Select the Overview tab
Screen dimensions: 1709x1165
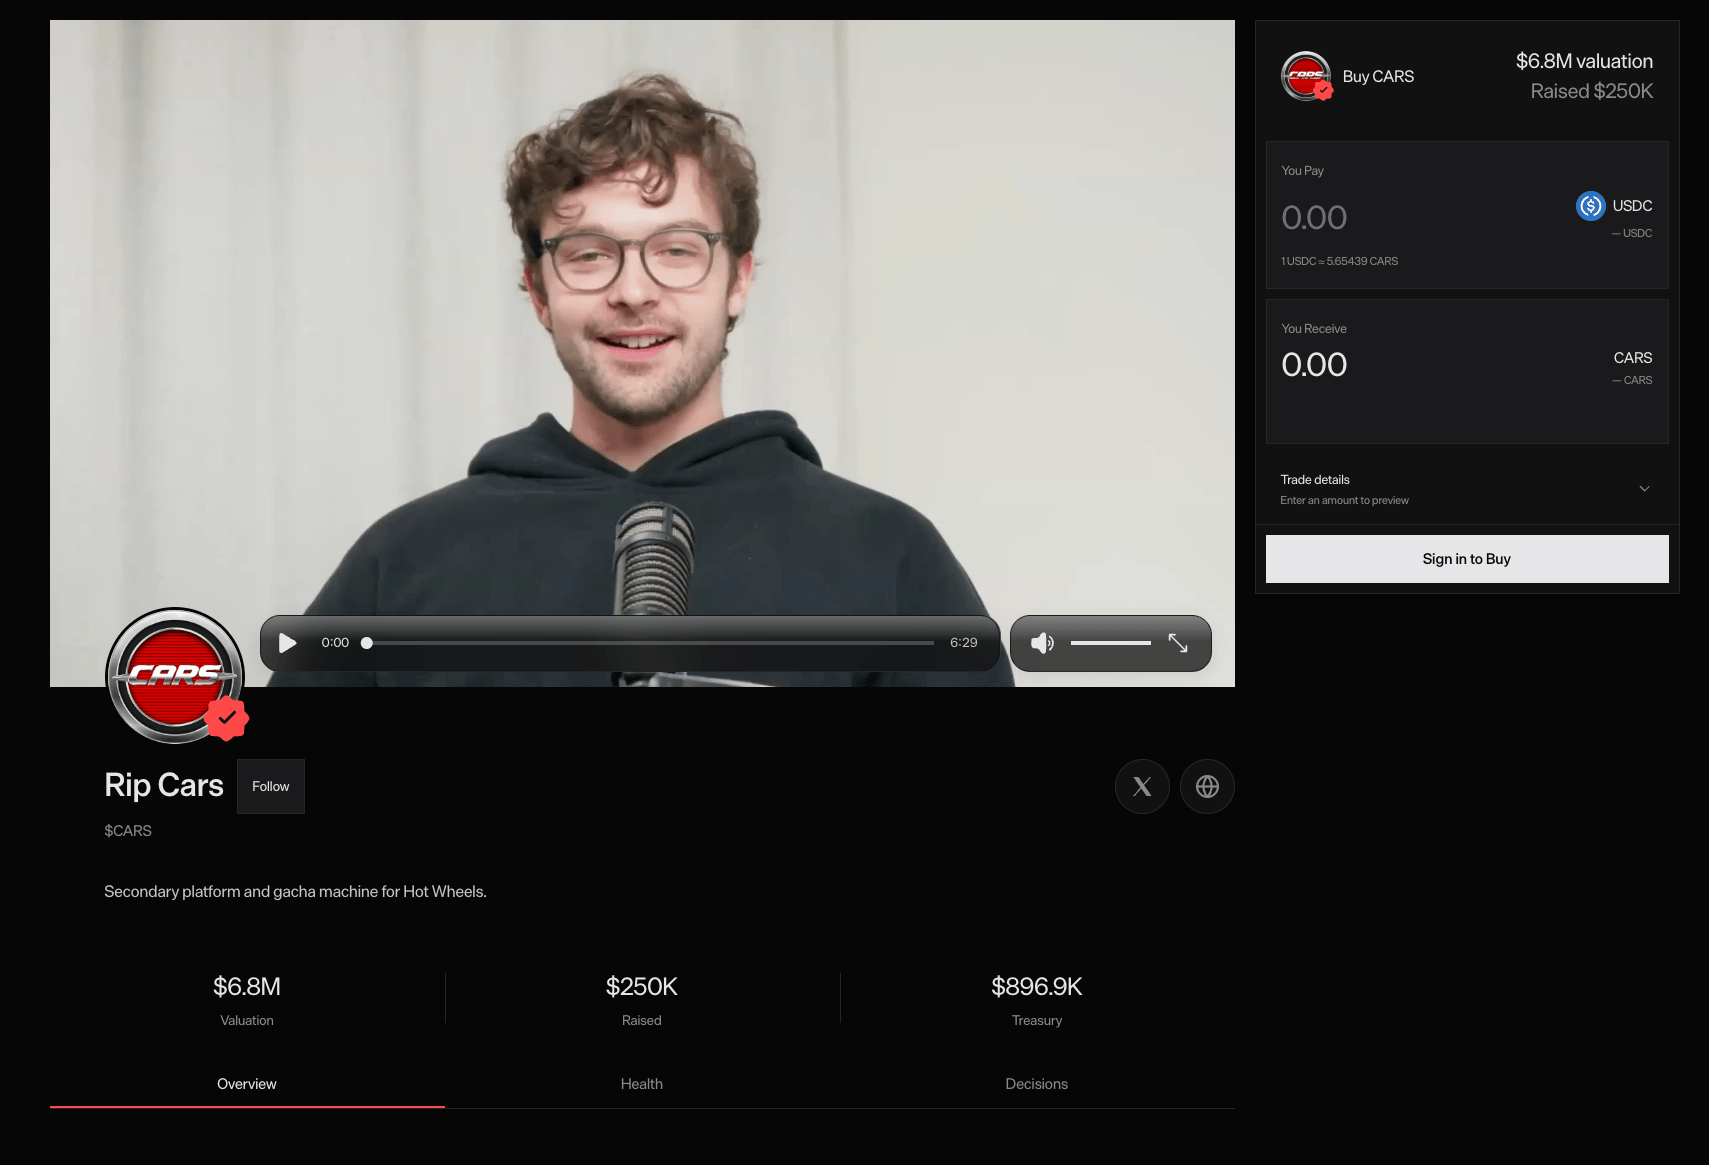(x=247, y=1084)
